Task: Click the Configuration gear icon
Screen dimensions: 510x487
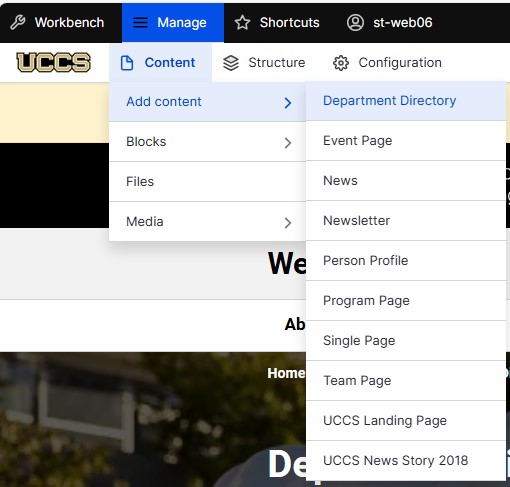Action: pos(341,63)
